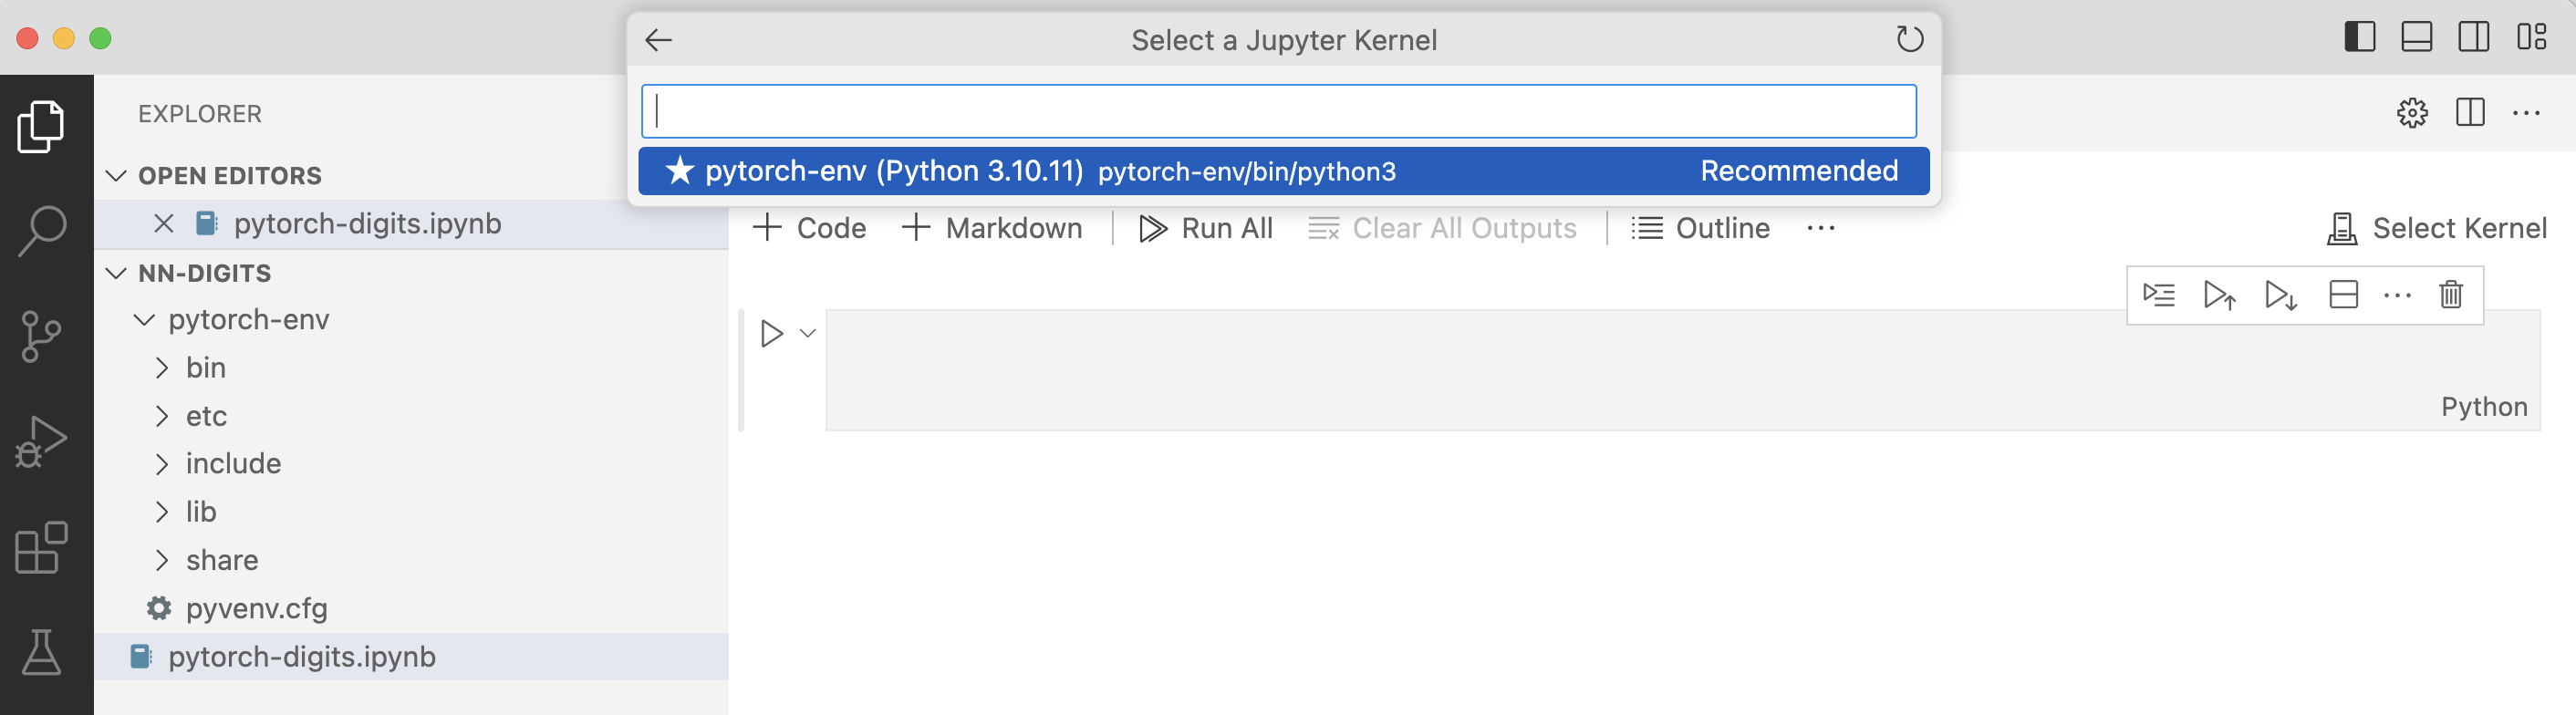The width and height of the screenshot is (2576, 715).
Task: Open the Run and Debug view
Action: point(42,442)
